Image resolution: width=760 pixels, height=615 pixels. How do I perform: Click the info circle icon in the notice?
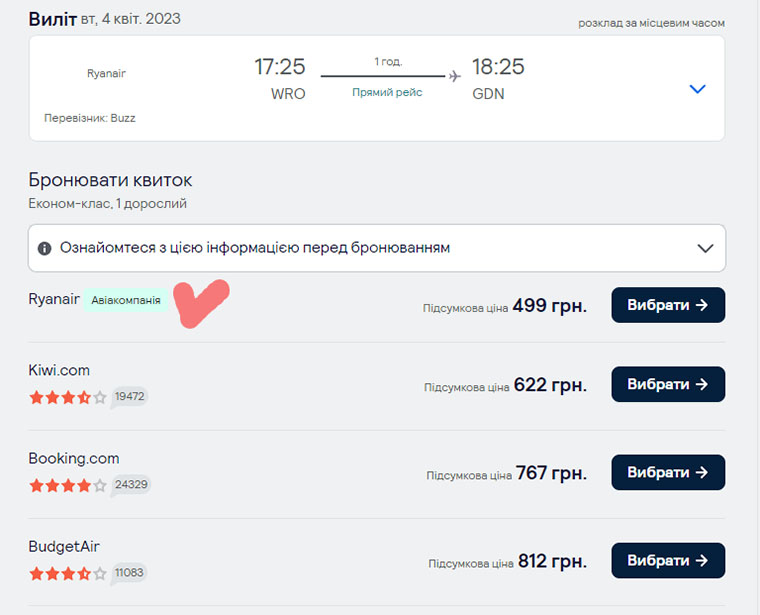[x=45, y=248]
